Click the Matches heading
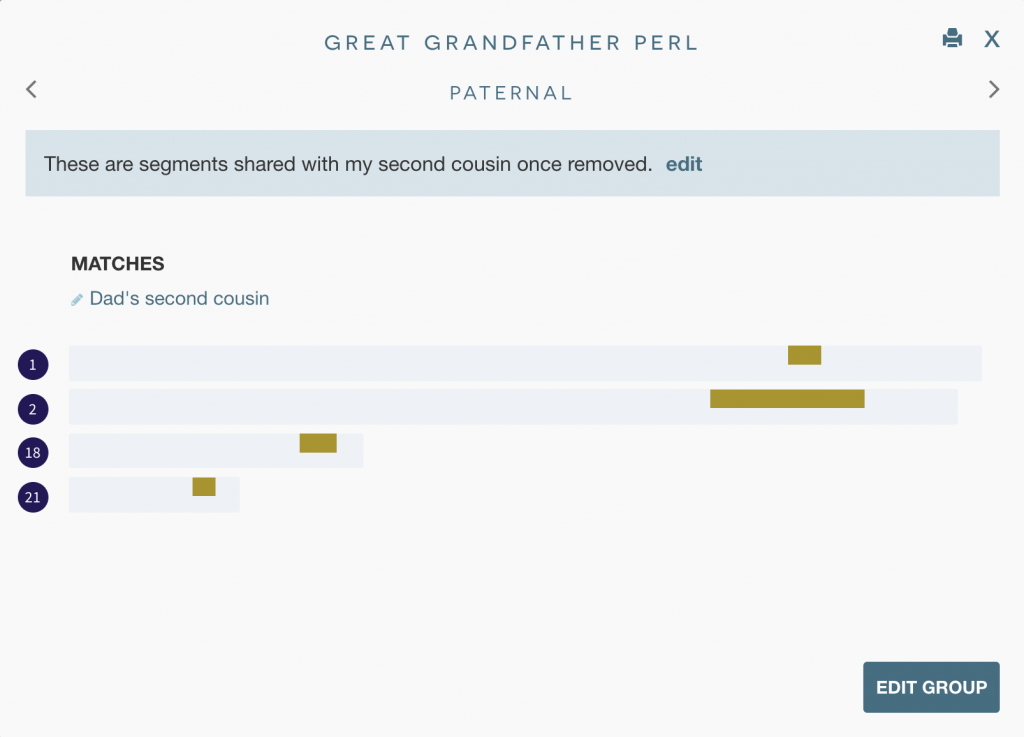1024x737 pixels. (x=118, y=264)
